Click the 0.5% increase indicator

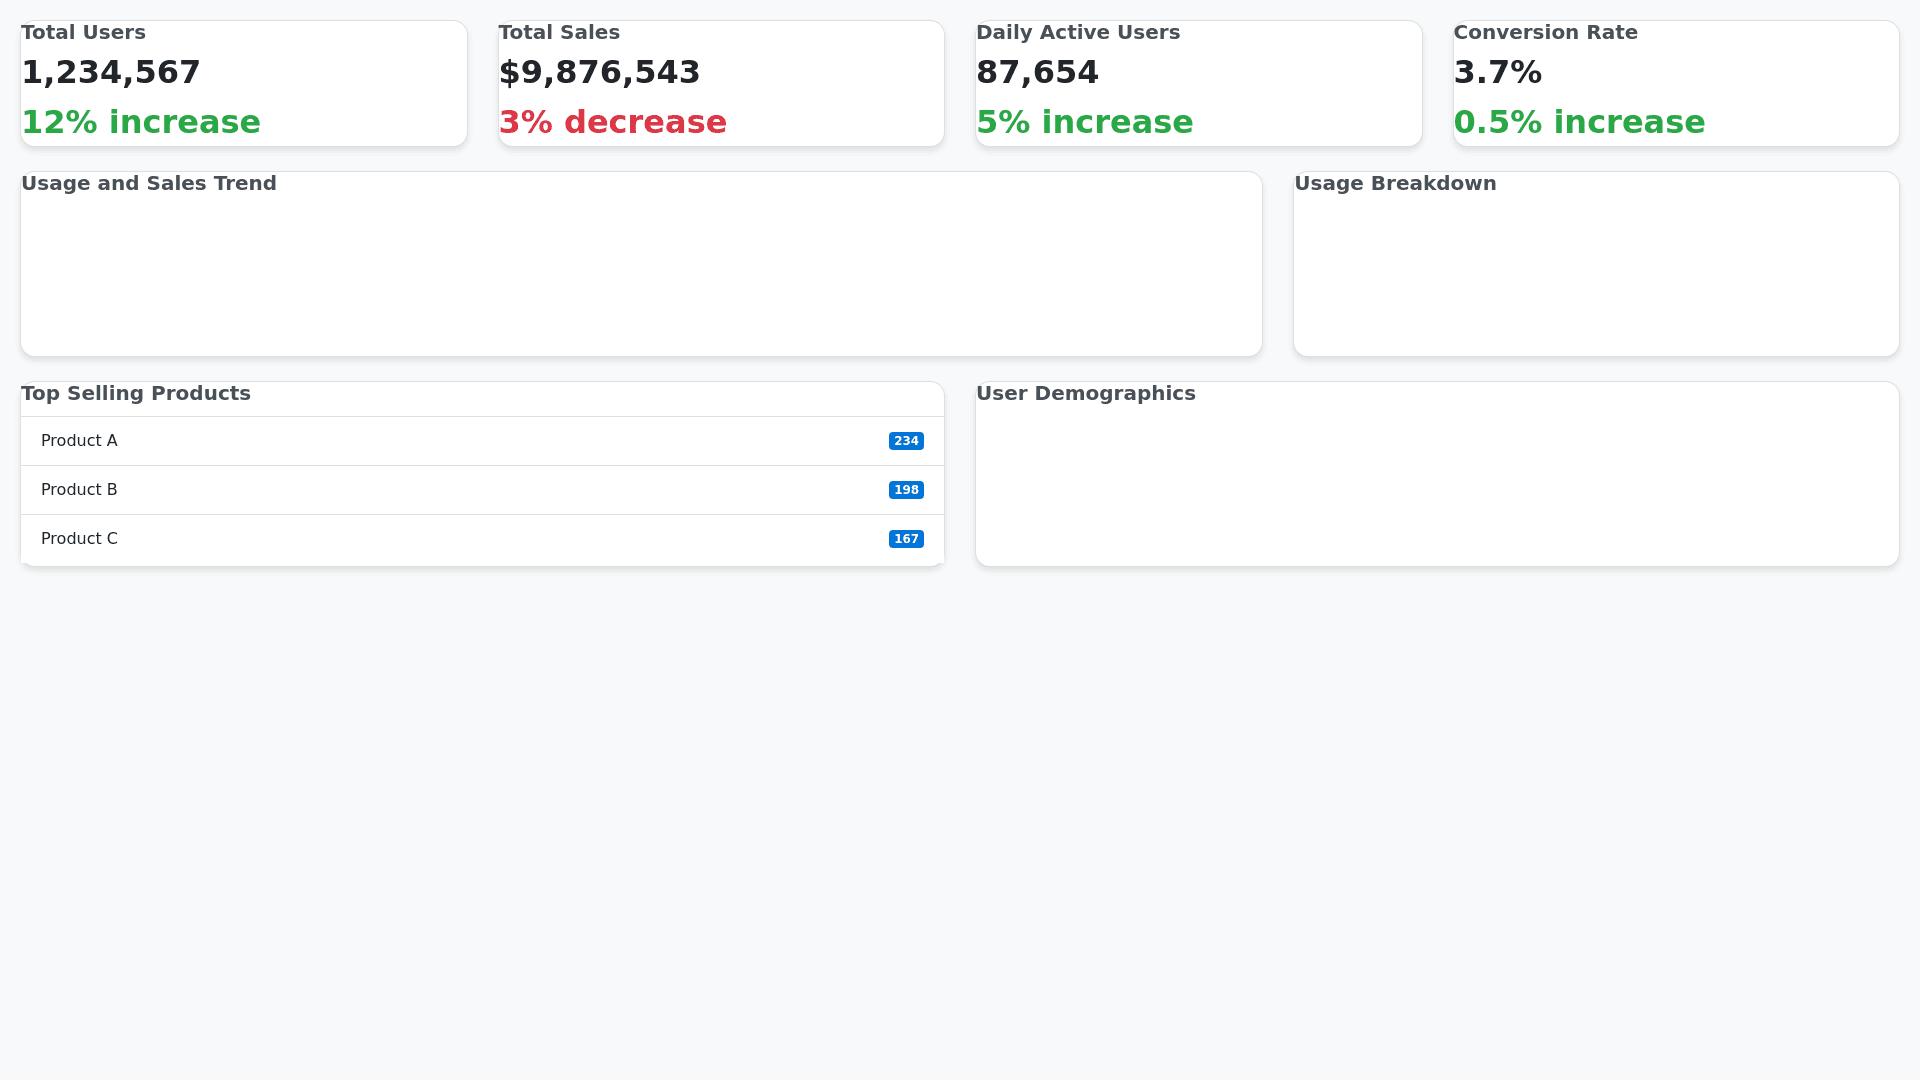click(1578, 122)
